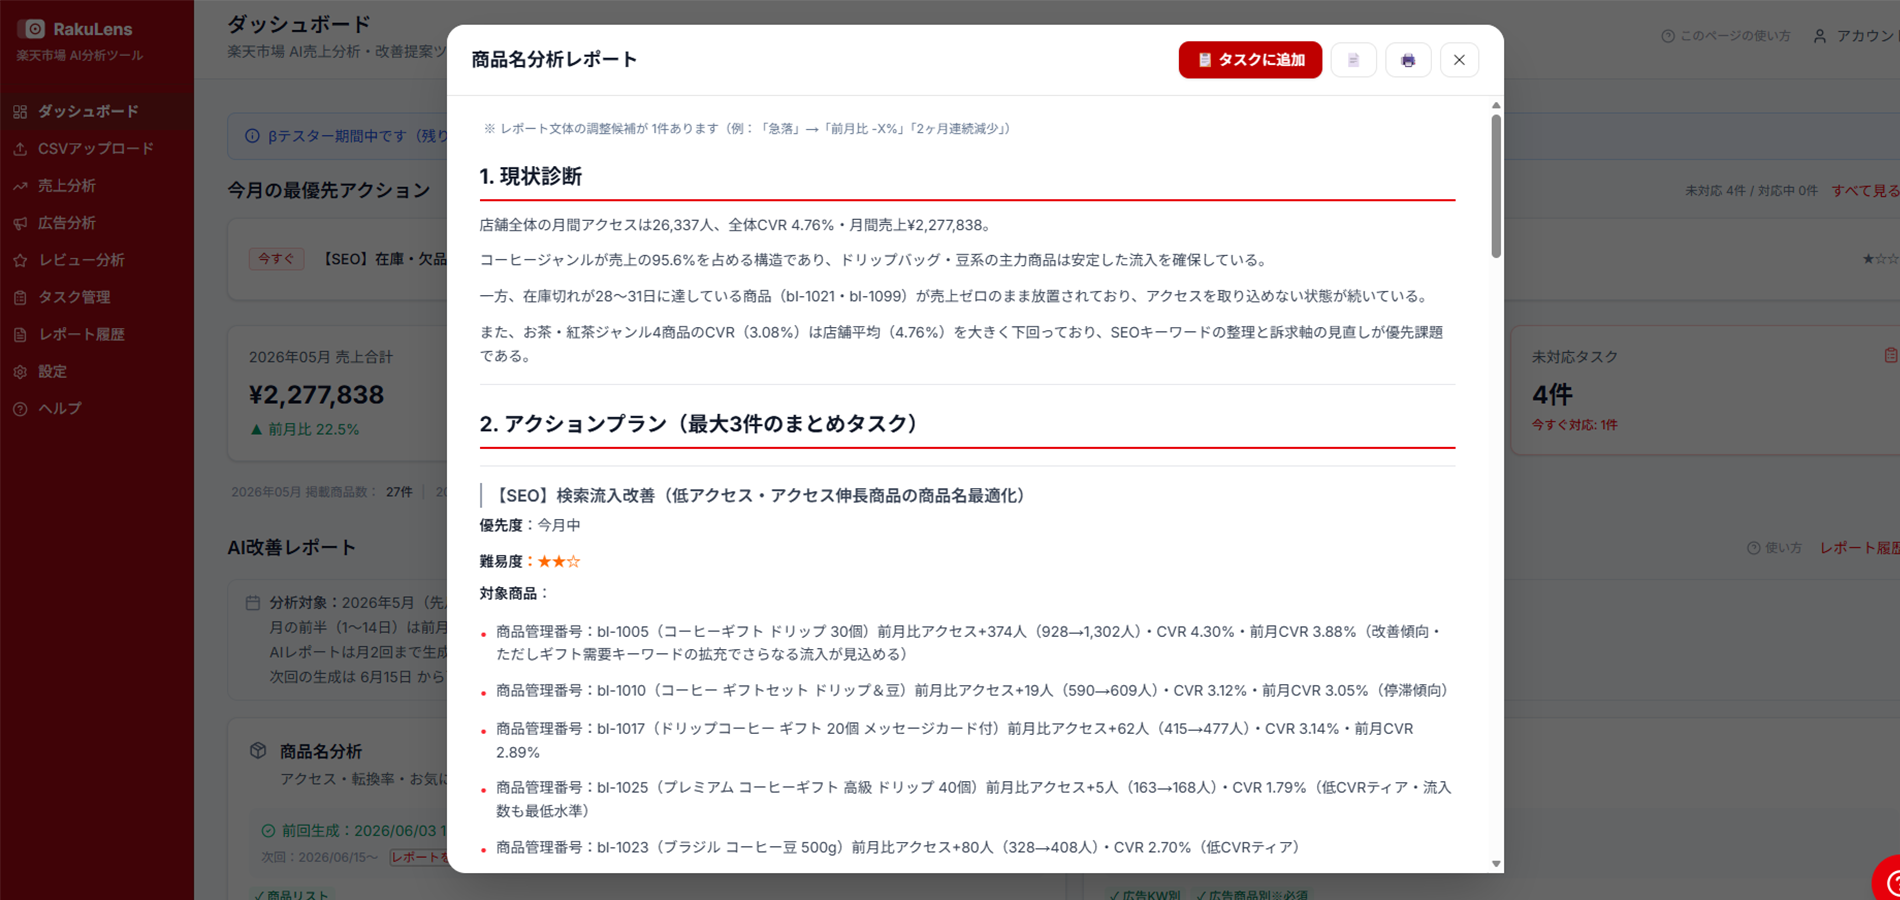Open the このページの使い方 help link
This screenshot has width=1900, height=900.
[1726, 36]
